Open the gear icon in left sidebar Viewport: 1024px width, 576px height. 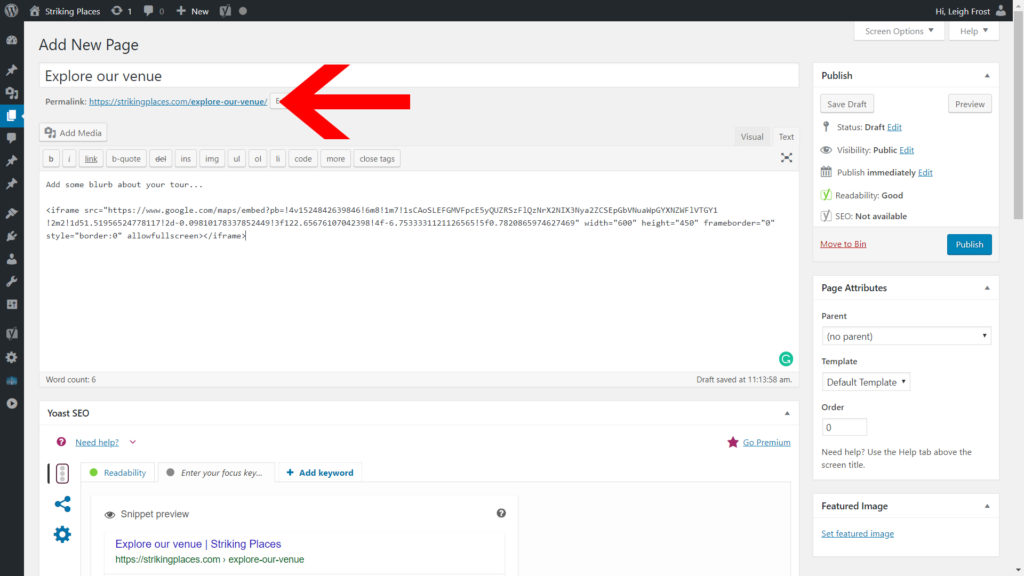point(12,357)
